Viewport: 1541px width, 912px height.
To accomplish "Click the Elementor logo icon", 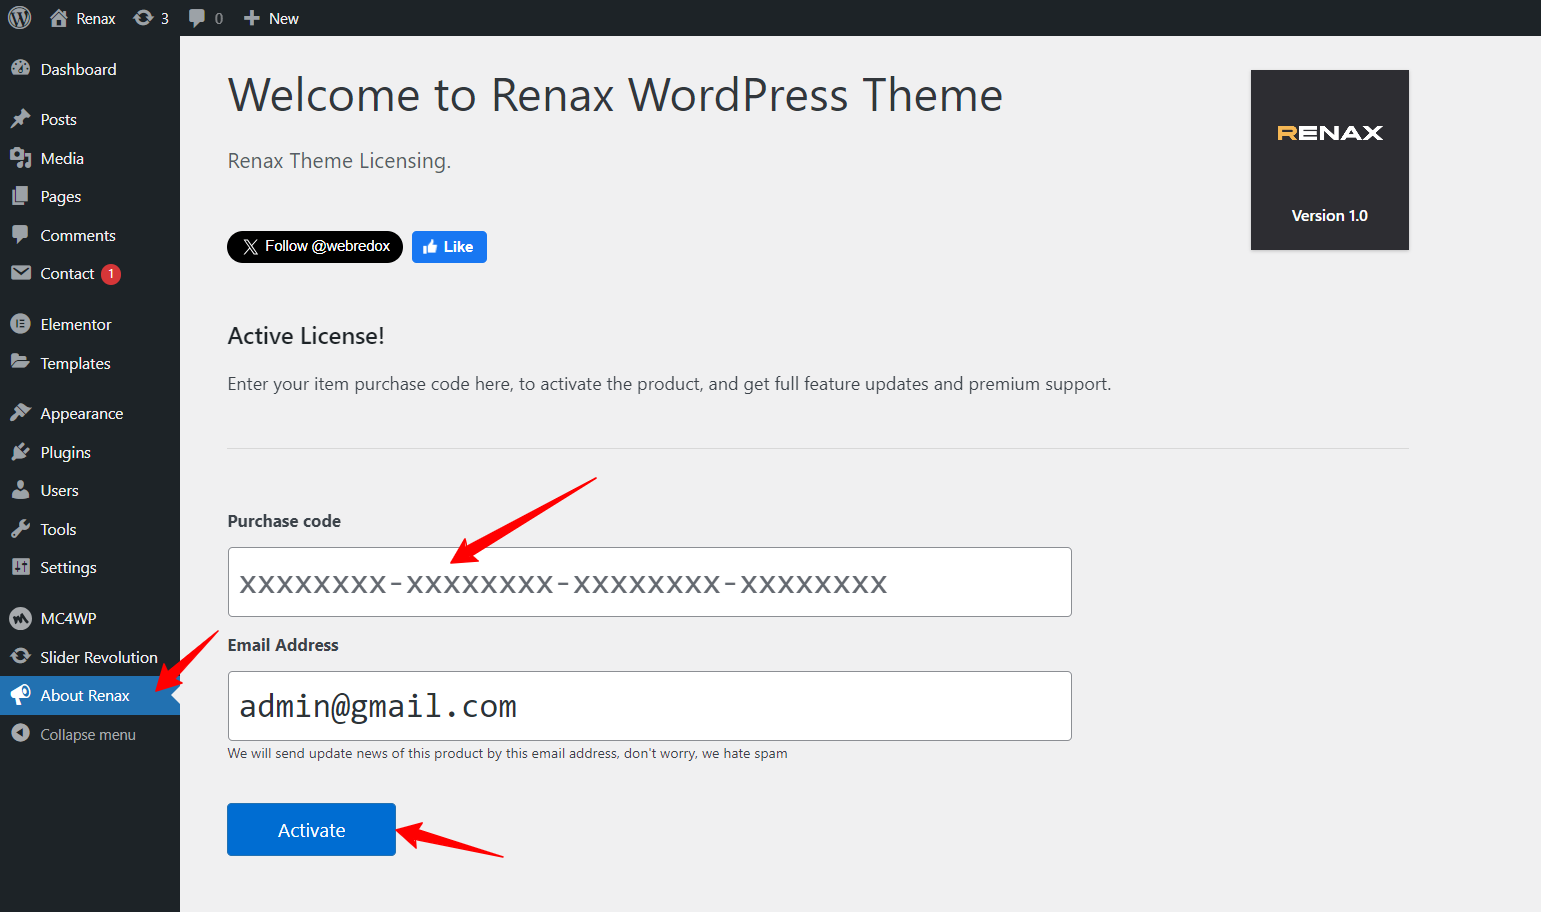I will click(x=20, y=324).
